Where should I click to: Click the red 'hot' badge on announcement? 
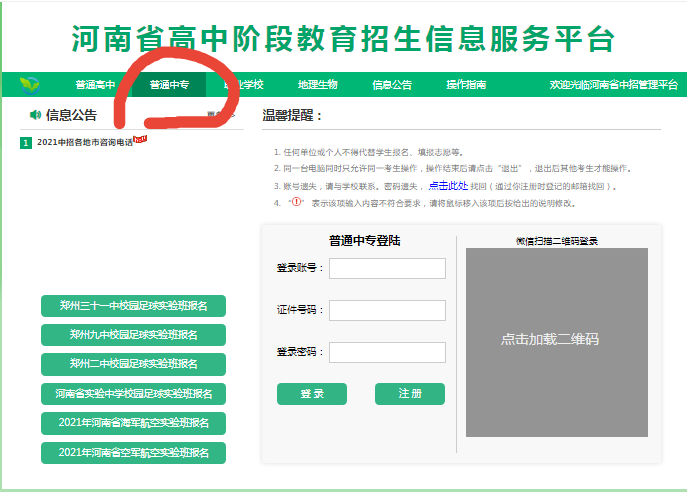pos(140,138)
